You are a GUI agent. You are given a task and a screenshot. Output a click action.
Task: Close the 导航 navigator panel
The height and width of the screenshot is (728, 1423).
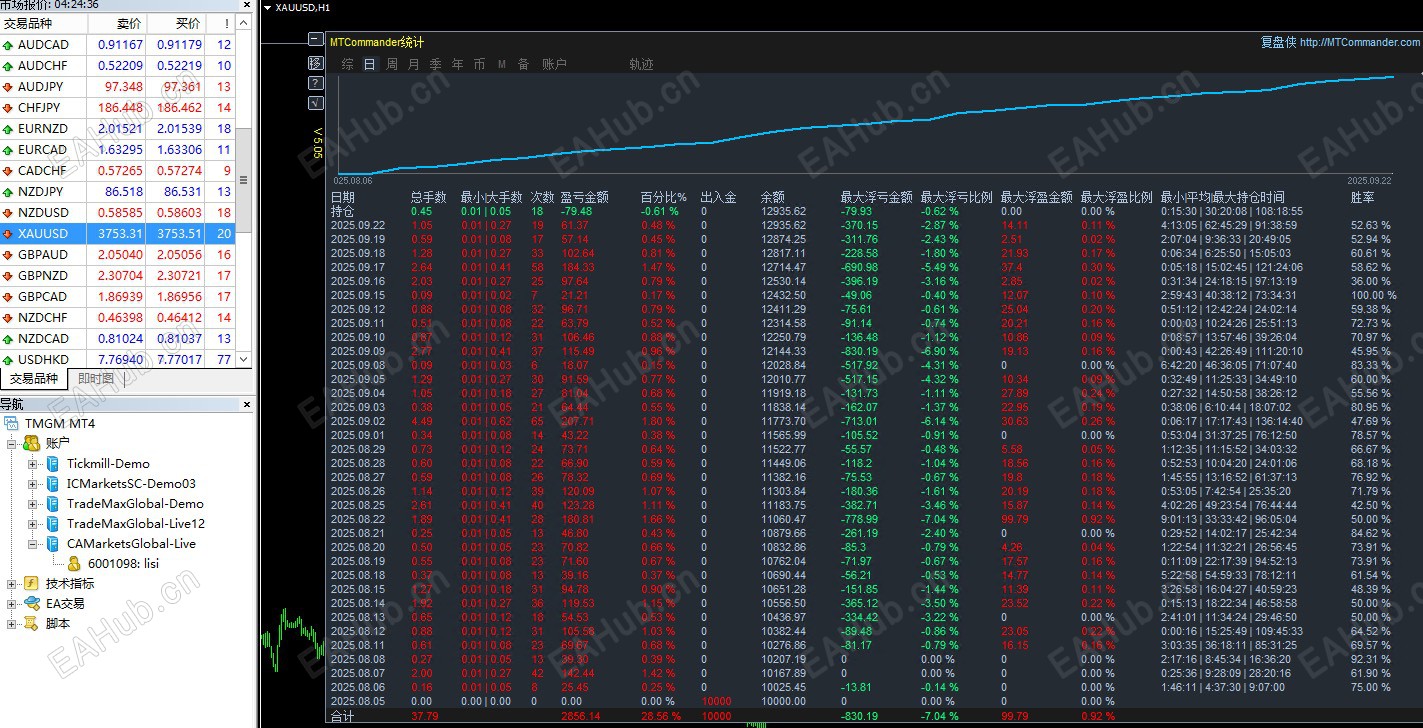coord(248,404)
